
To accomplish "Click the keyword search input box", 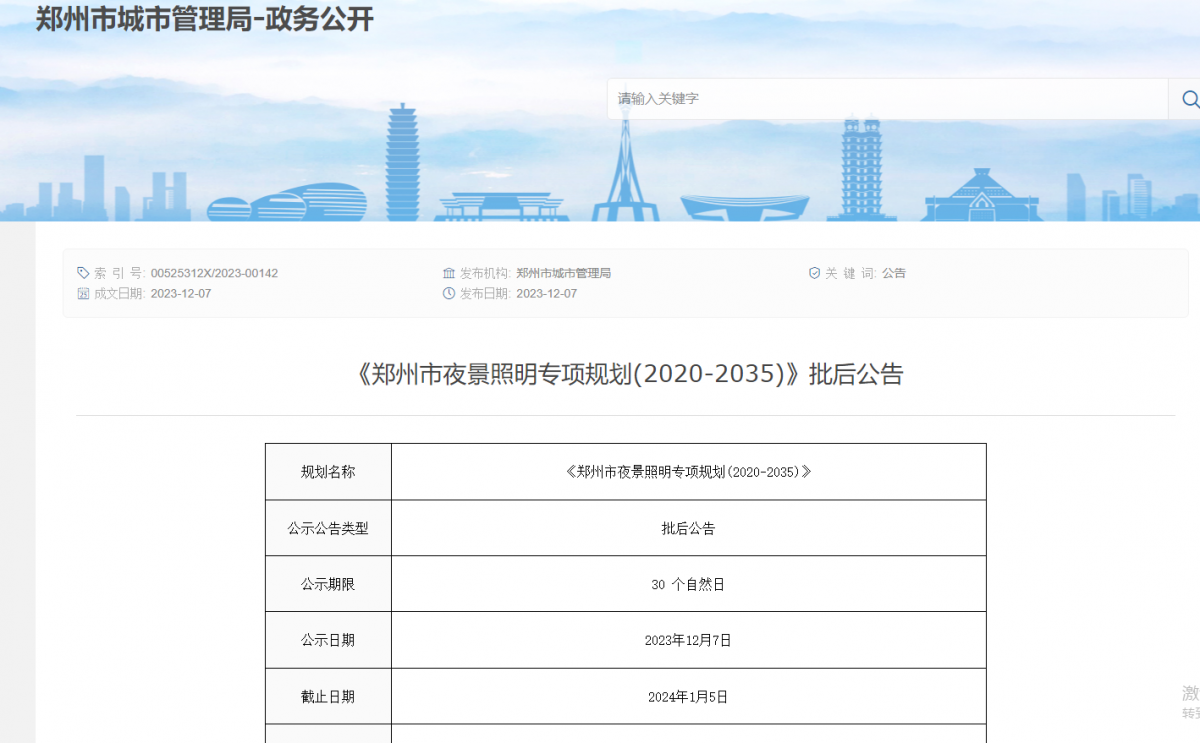I will pos(886,99).
